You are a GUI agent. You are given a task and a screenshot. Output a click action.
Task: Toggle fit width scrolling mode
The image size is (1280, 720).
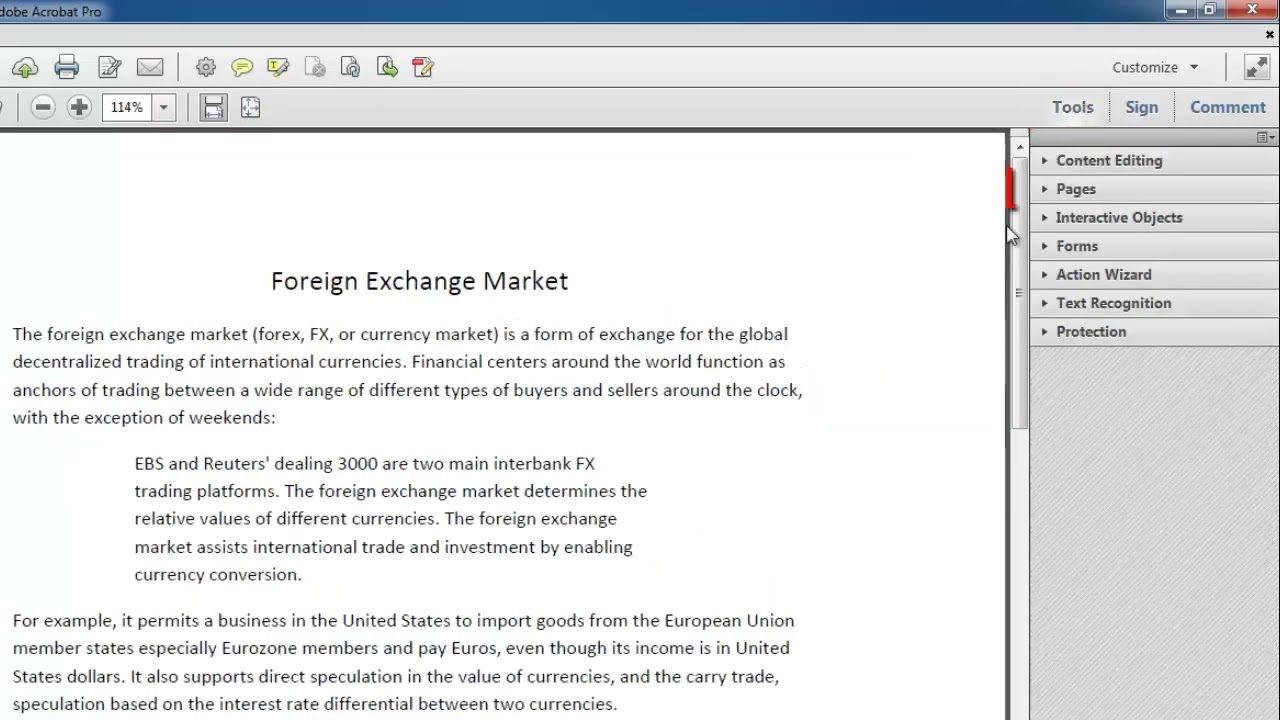coord(213,107)
